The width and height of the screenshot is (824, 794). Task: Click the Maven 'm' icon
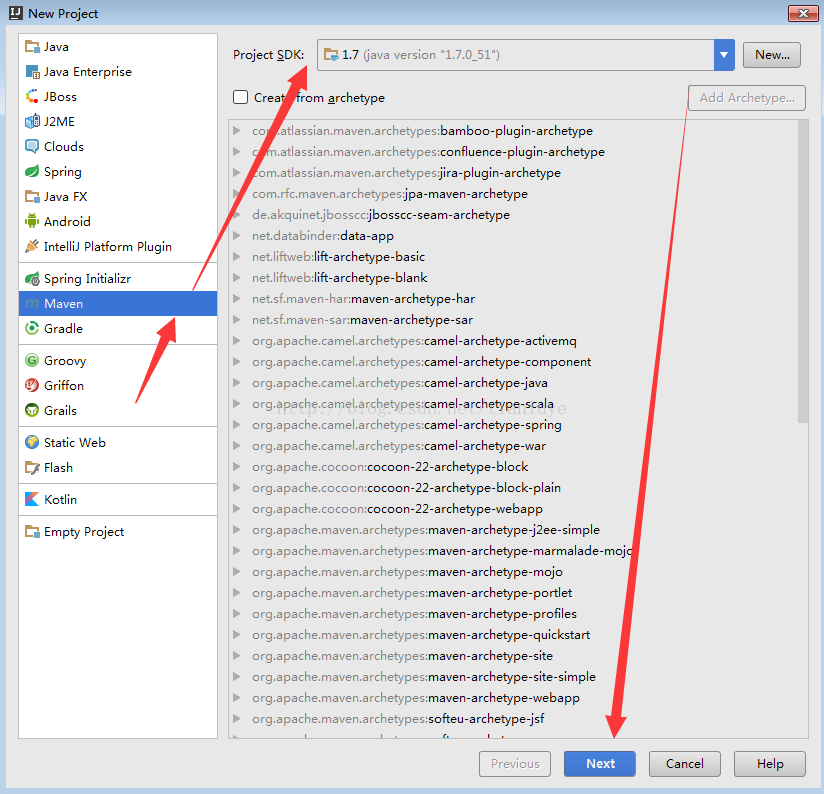pyautogui.click(x=32, y=304)
